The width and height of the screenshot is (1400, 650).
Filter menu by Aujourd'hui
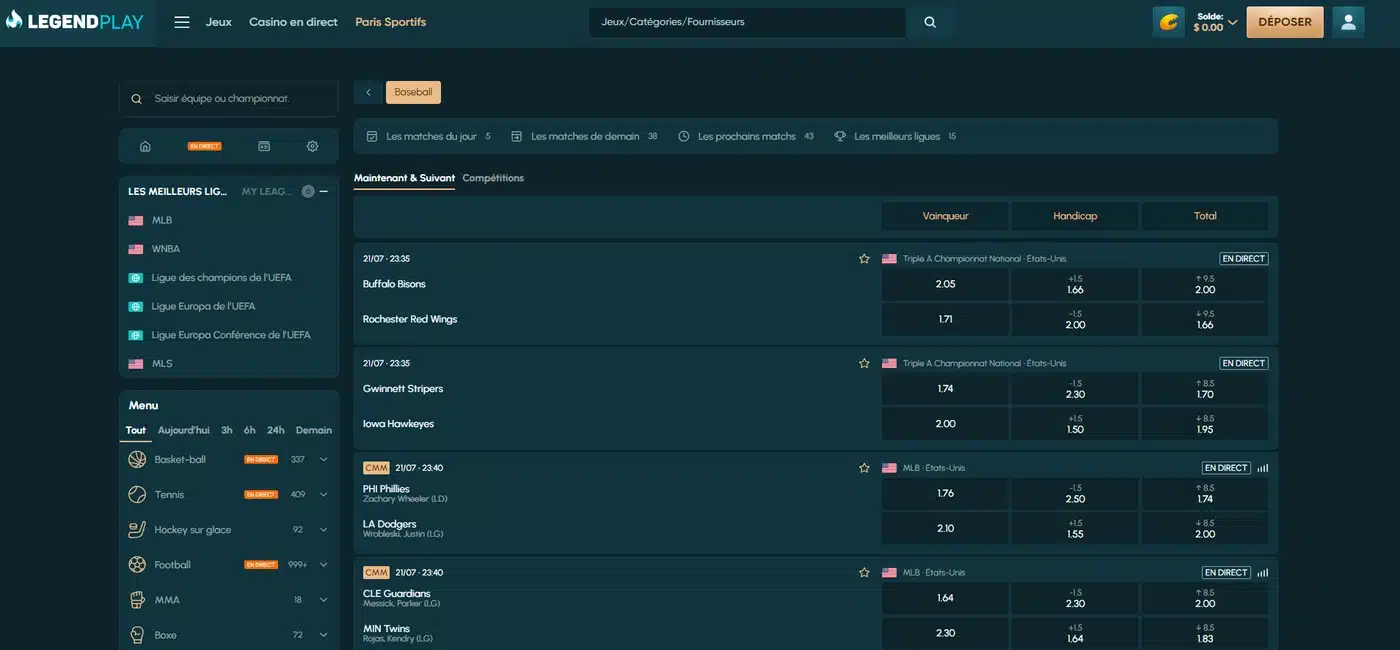[184, 430]
